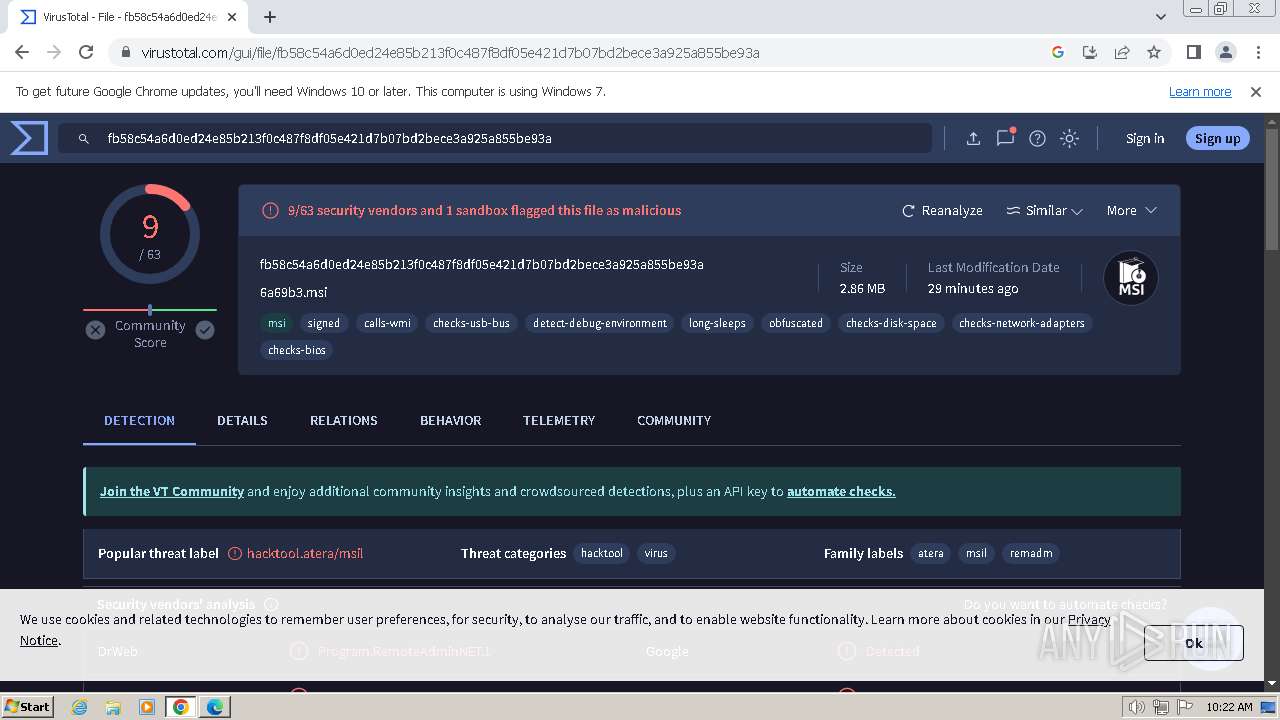
Task: Click the msi tag
Action: pos(277,323)
